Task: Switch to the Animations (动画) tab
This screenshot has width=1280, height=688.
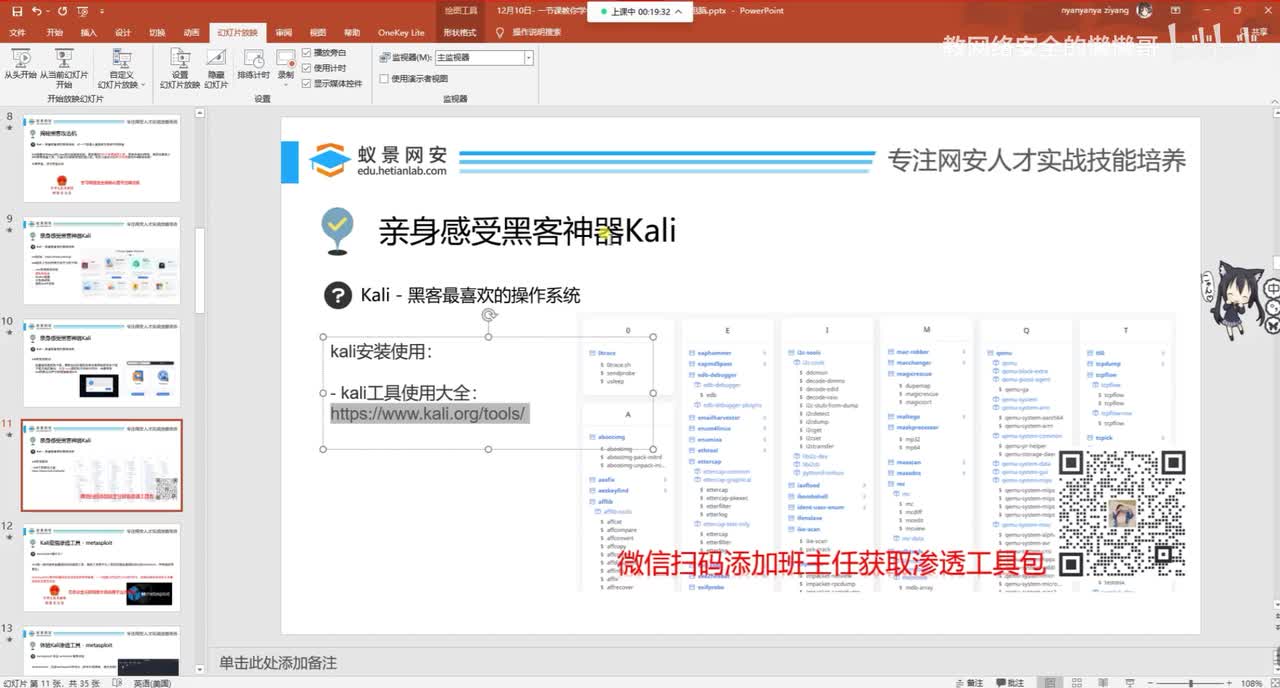Action: click(191, 32)
